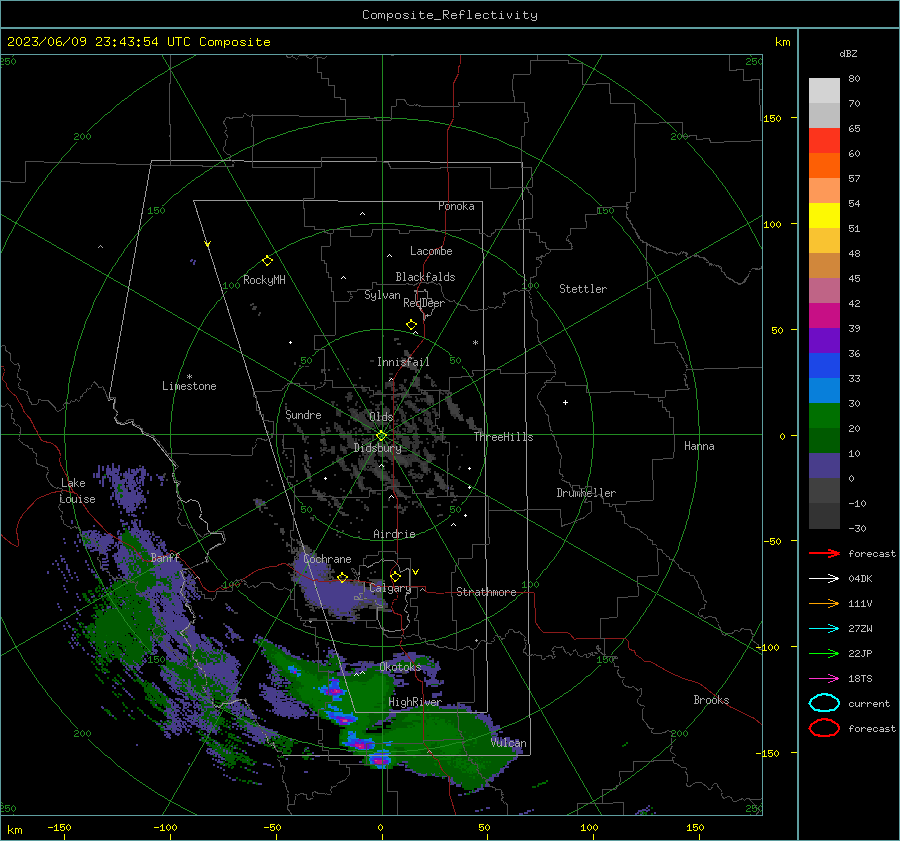Select the yellow diamond marker by RockyMH
The height and width of the screenshot is (841, 900).
[x=267, y=261]
